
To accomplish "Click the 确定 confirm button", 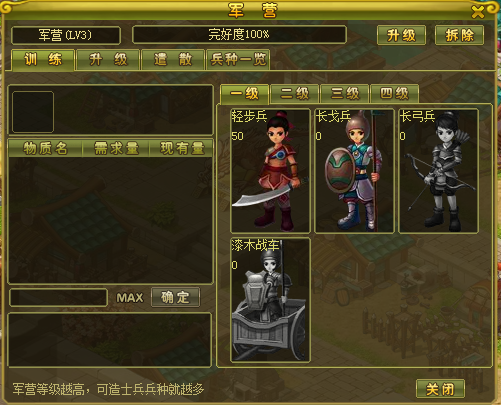I will click(175, 297).
